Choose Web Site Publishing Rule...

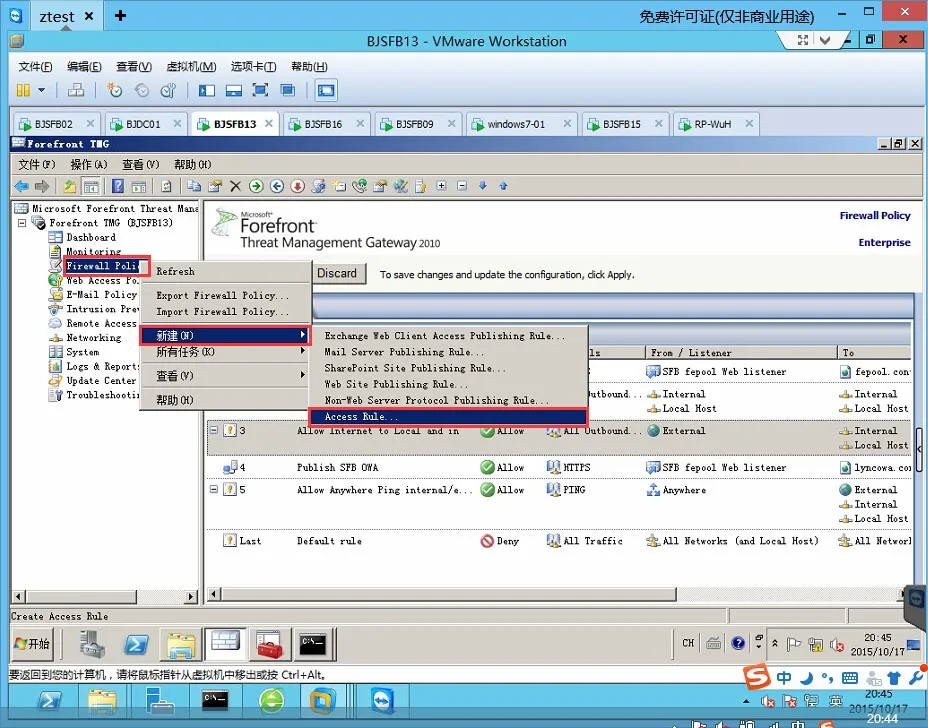(x=447, y=384)
